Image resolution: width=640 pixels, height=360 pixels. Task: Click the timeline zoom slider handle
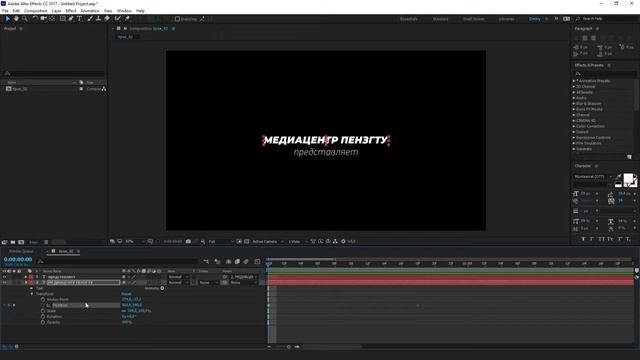(289, 347)
